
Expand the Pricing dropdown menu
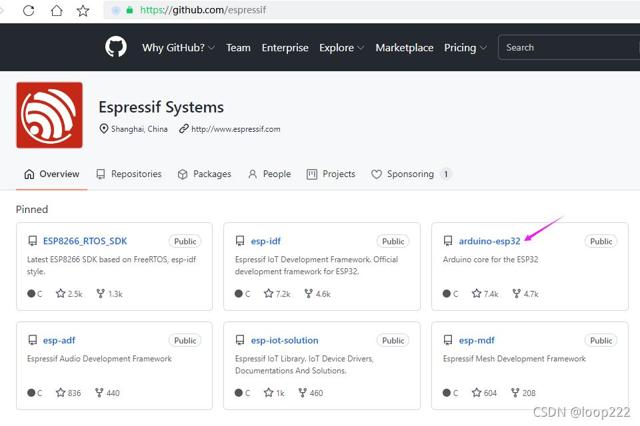[465, 48]
